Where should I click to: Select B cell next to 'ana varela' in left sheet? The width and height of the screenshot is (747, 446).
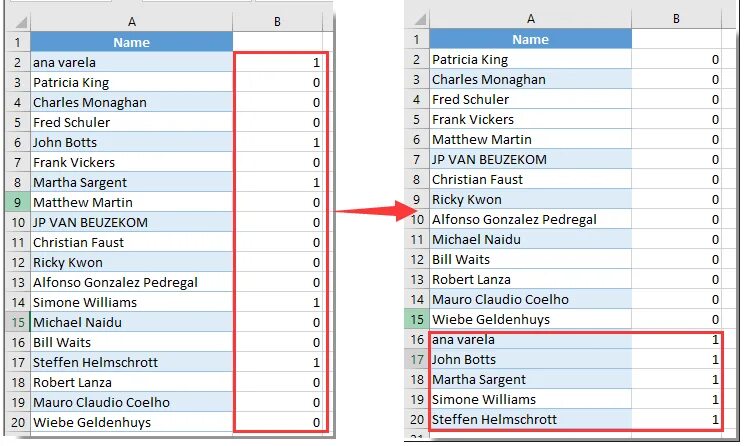277,62
